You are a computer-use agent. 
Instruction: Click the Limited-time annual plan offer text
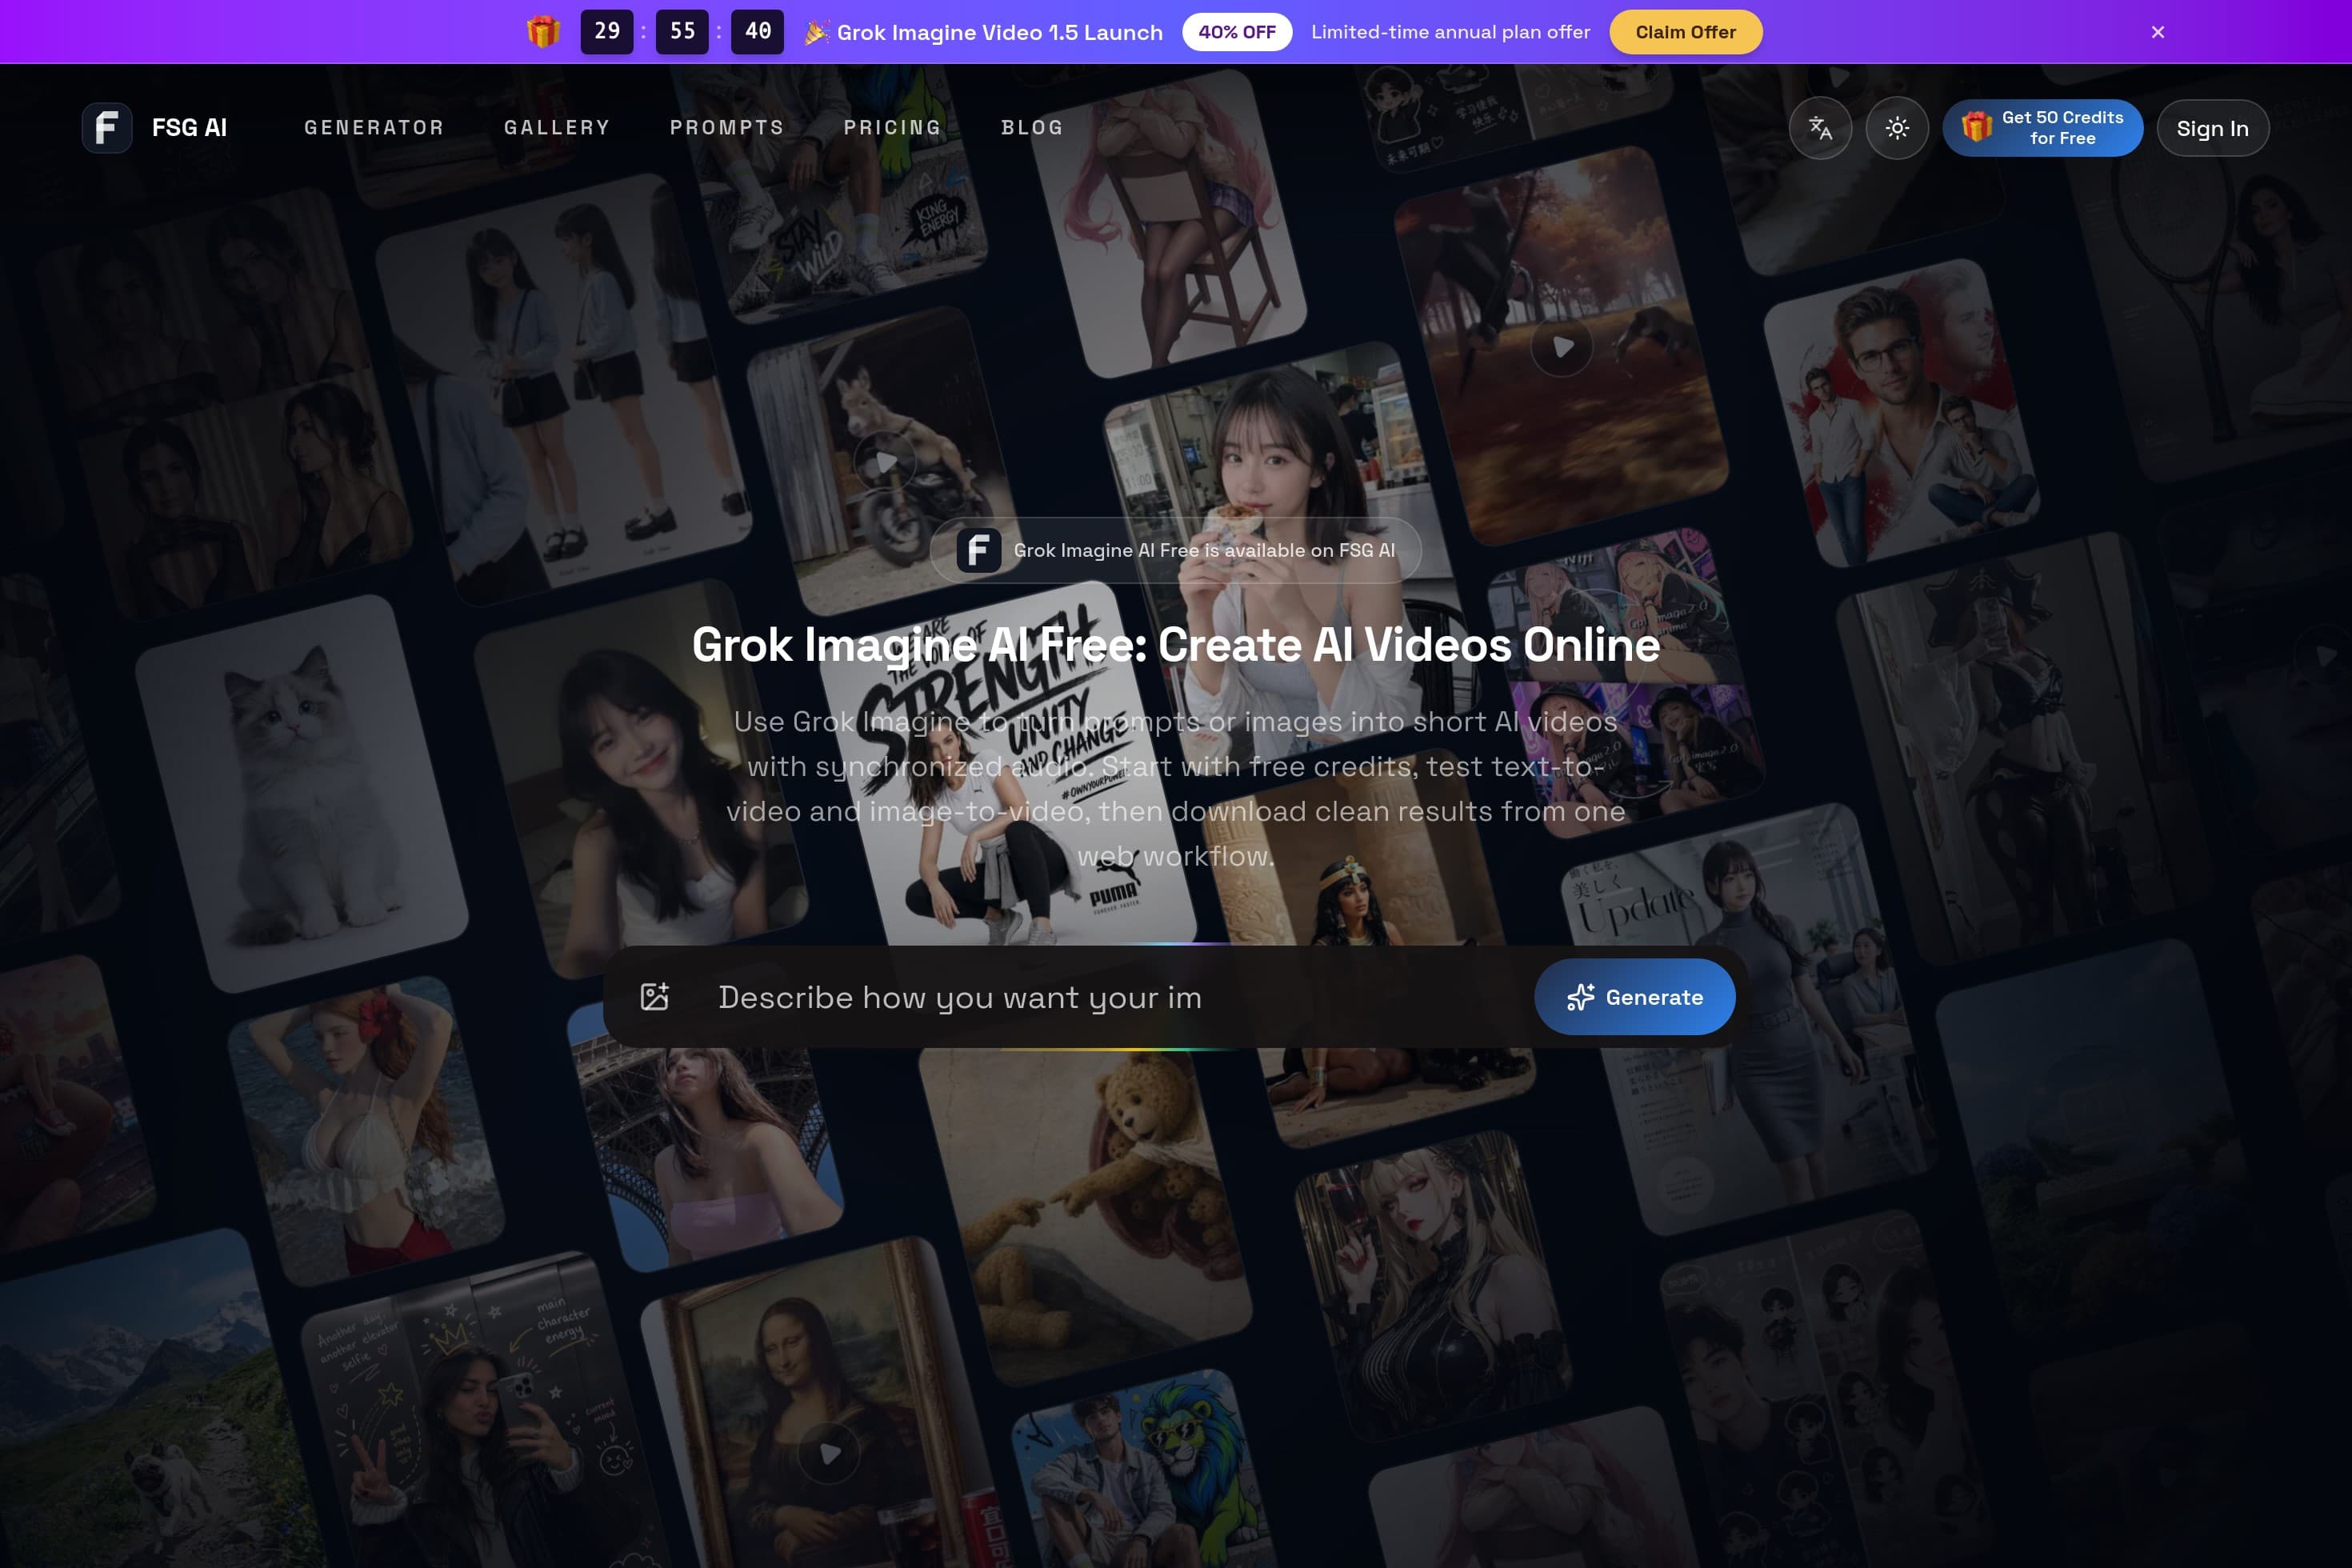[1450, 32]
